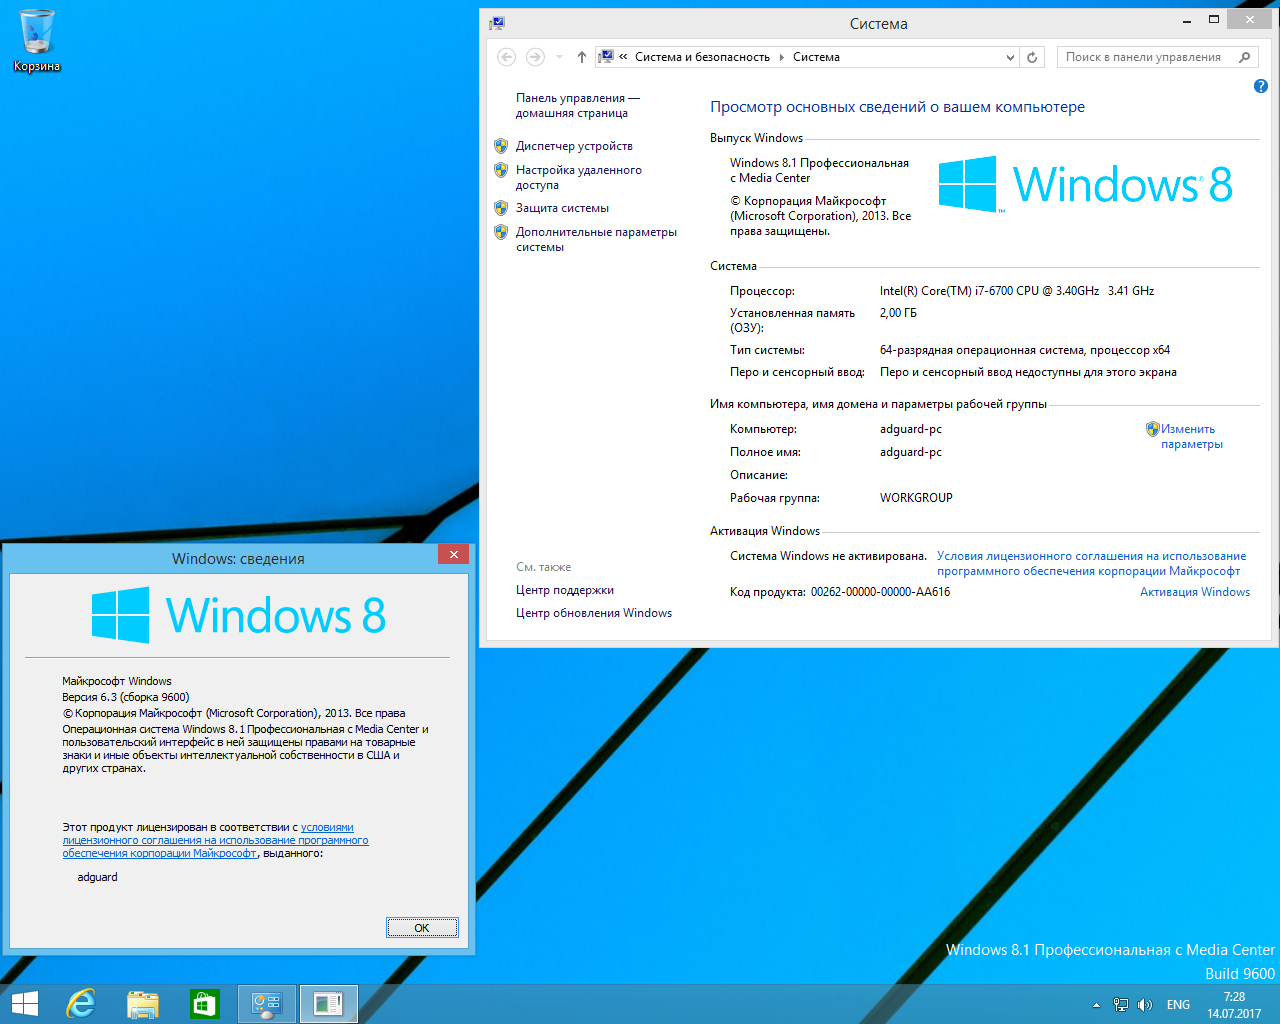
Task: Click product code '00262-00000-00000-AA616'
Action: click(880, 592)
